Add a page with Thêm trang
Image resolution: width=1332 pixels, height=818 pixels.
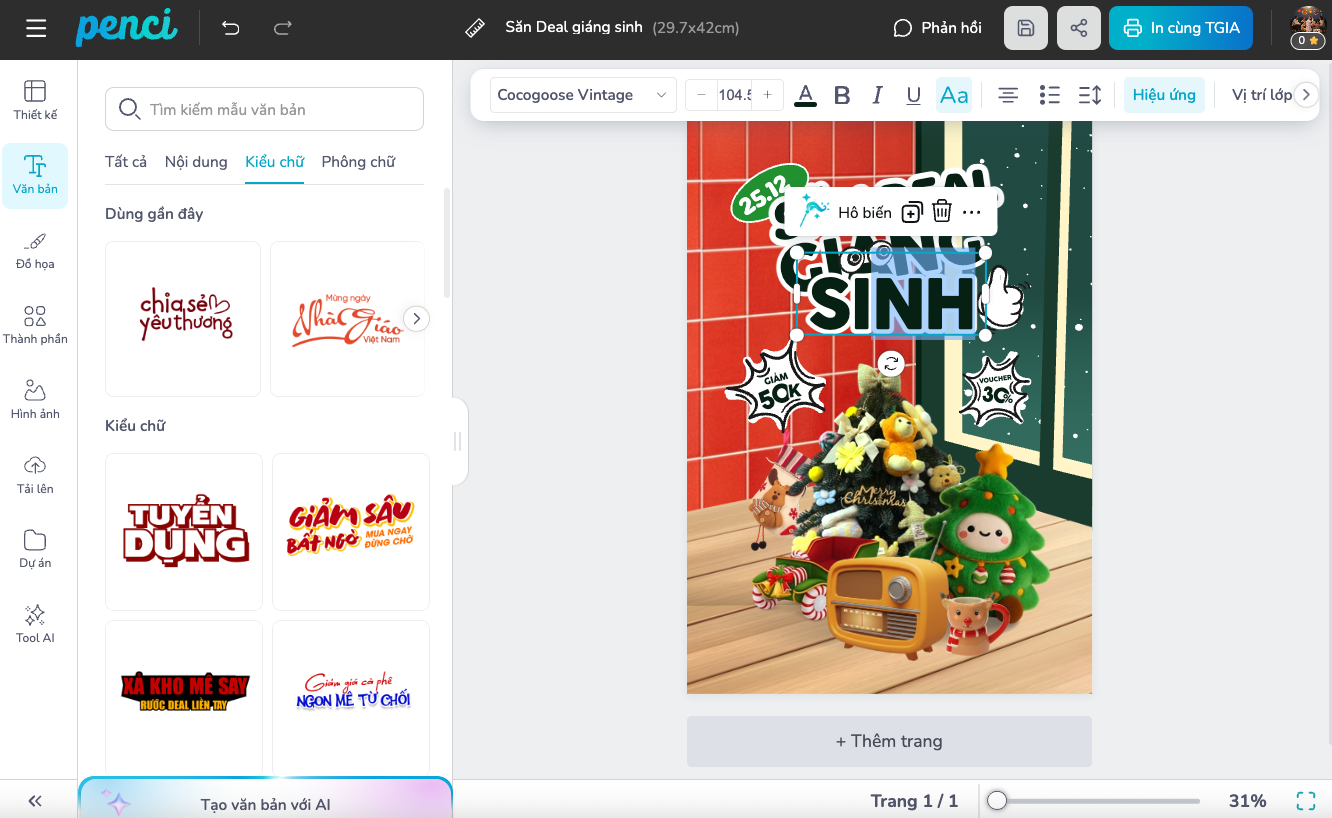coord(889,741)
